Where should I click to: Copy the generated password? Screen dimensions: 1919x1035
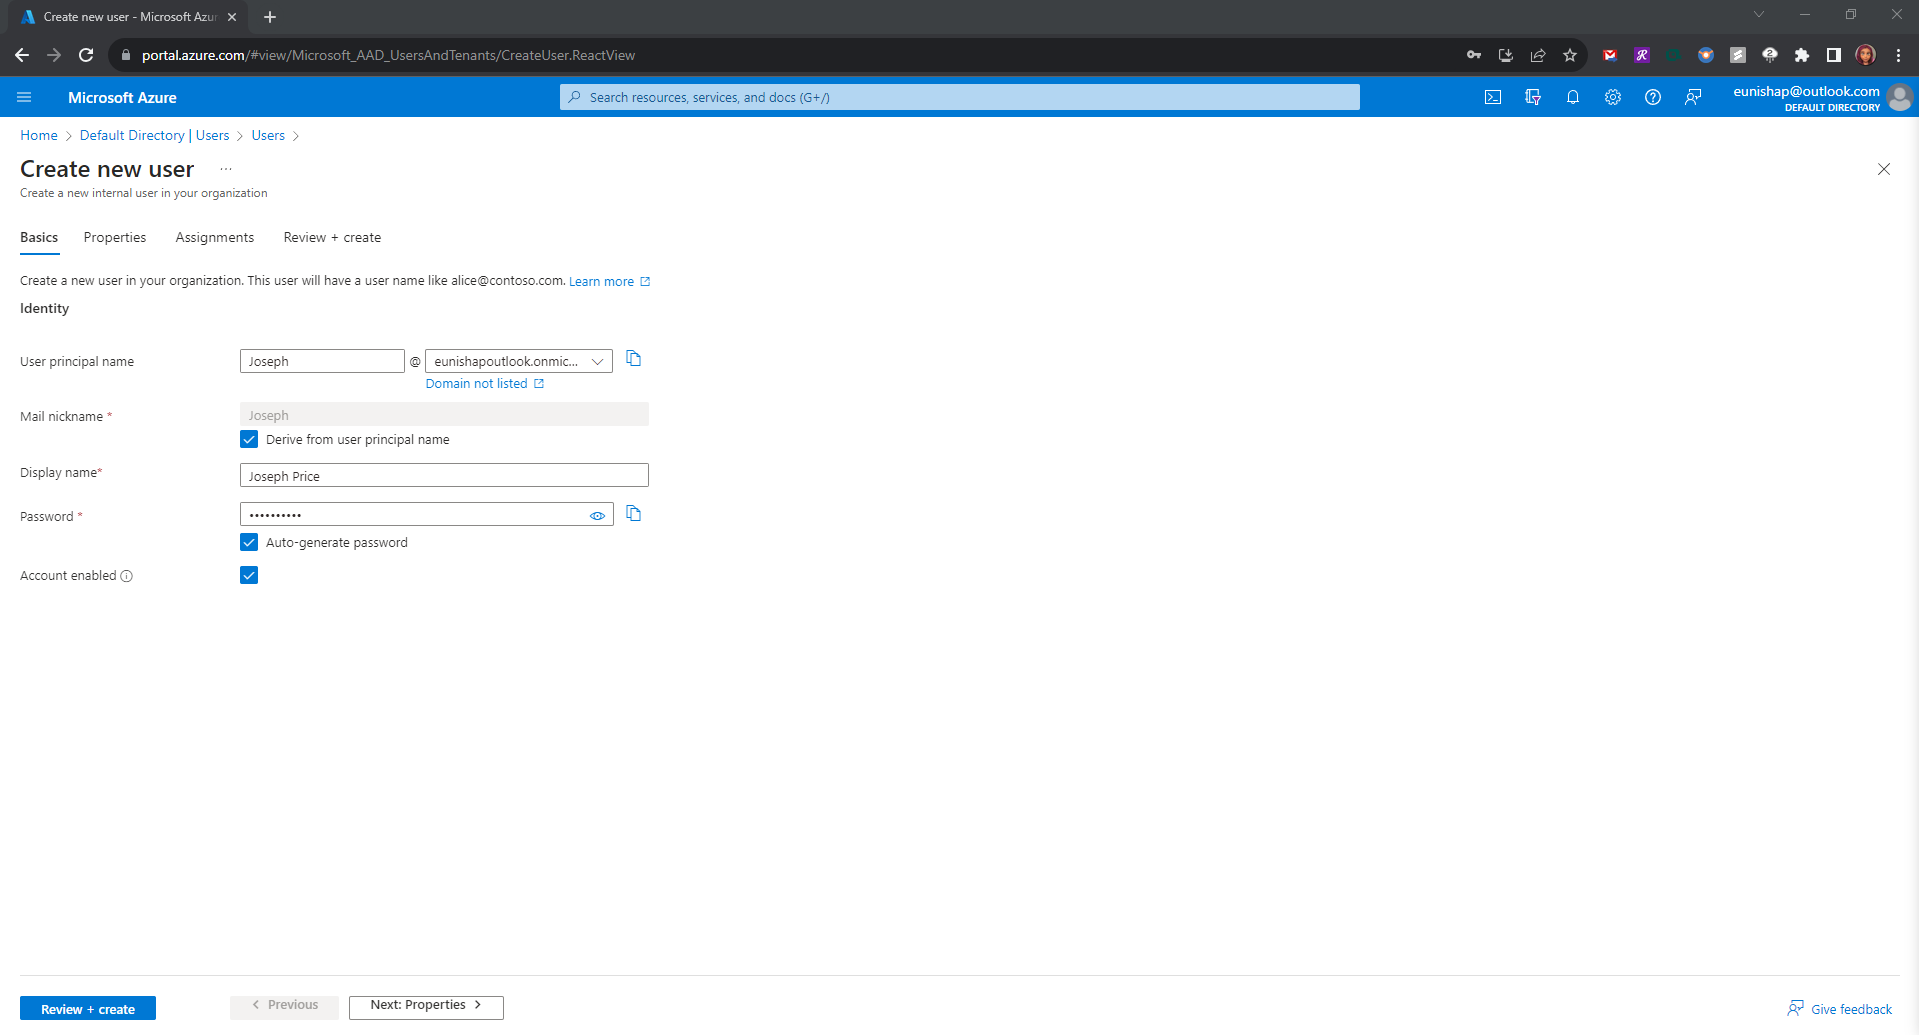pyautogui.click(x=633, y=514)
